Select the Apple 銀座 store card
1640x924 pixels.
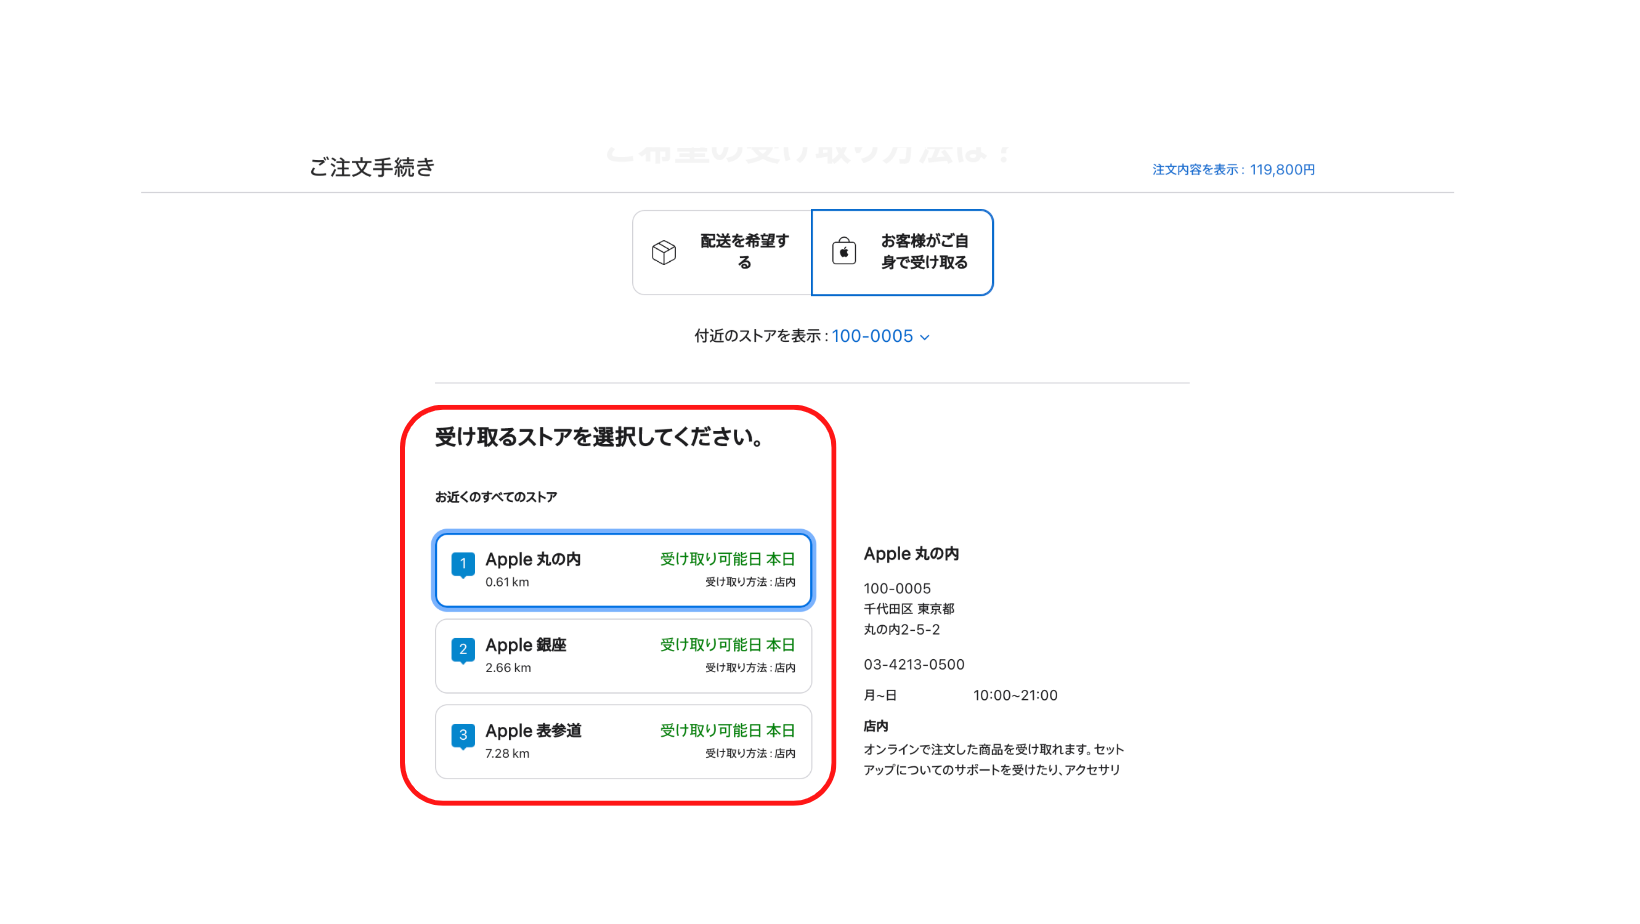coord(623,656)
